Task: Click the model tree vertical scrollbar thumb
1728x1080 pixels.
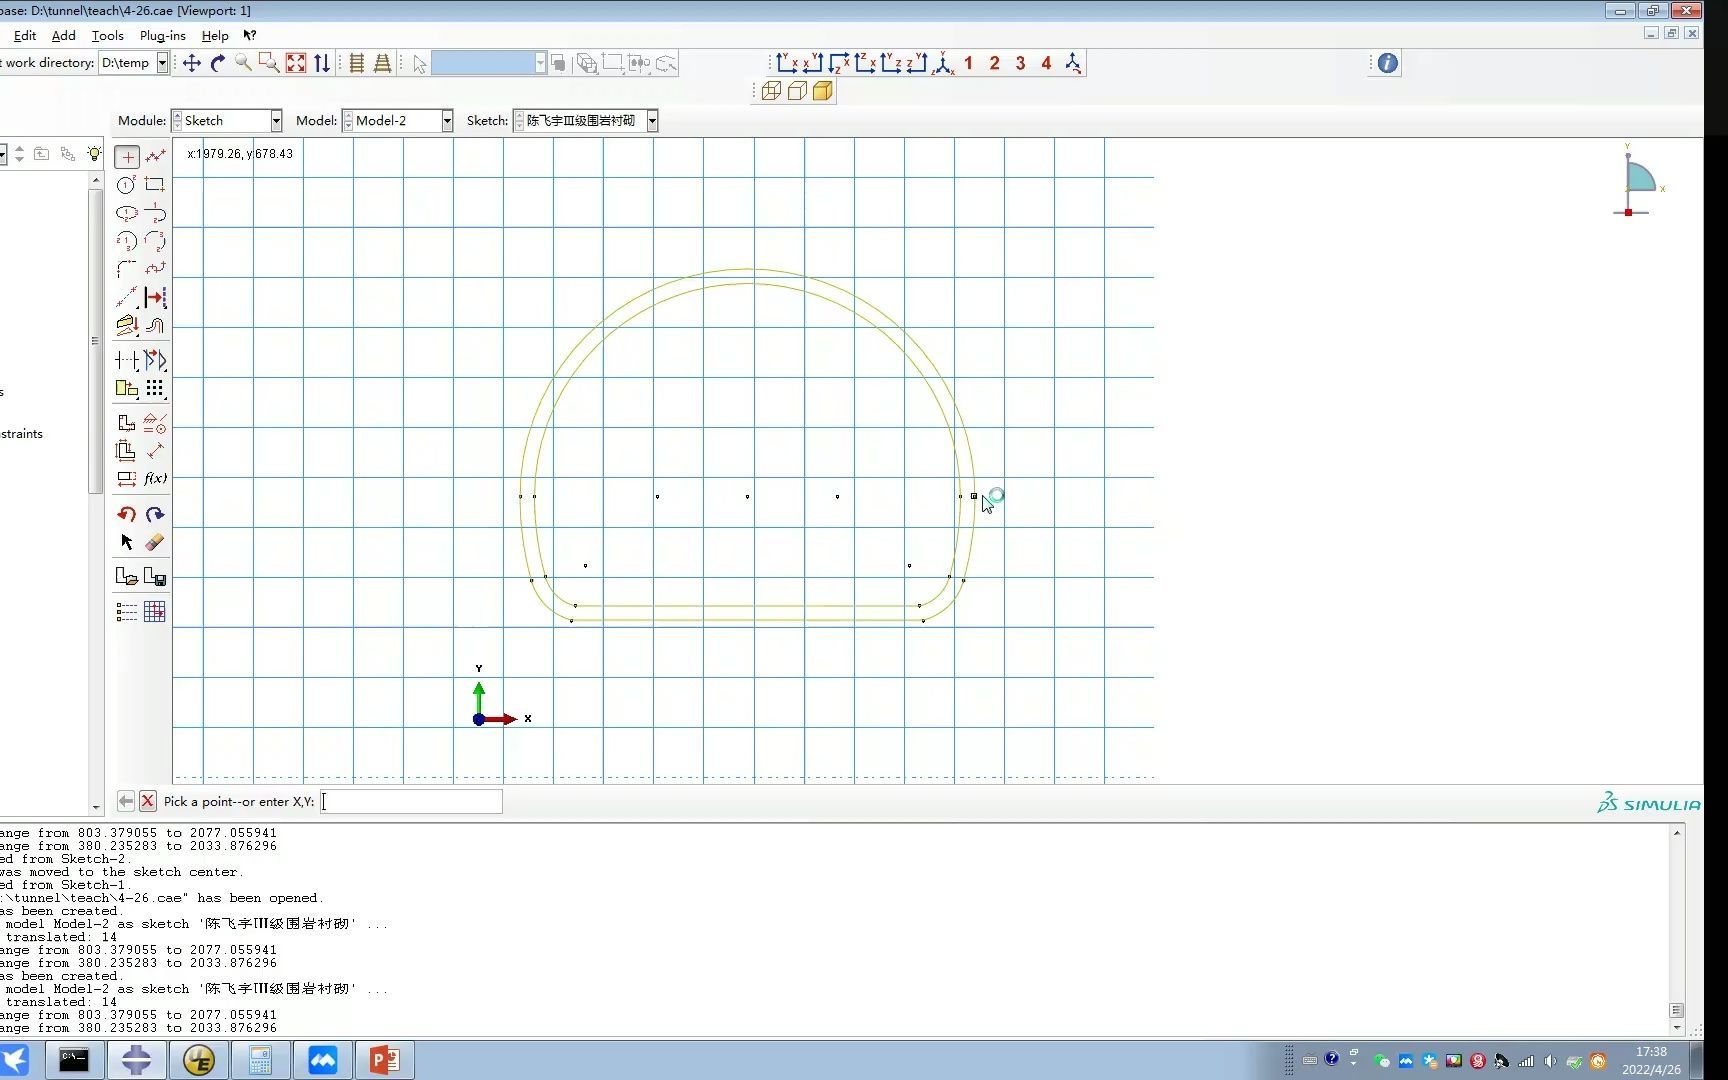Action: [95, 341]
